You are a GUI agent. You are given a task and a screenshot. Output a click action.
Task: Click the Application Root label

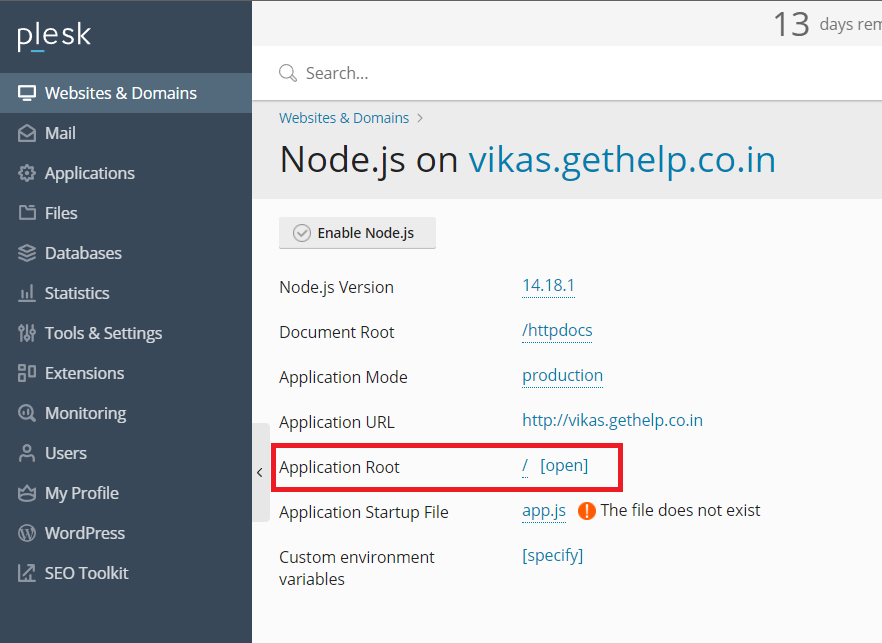click(339, 467)
